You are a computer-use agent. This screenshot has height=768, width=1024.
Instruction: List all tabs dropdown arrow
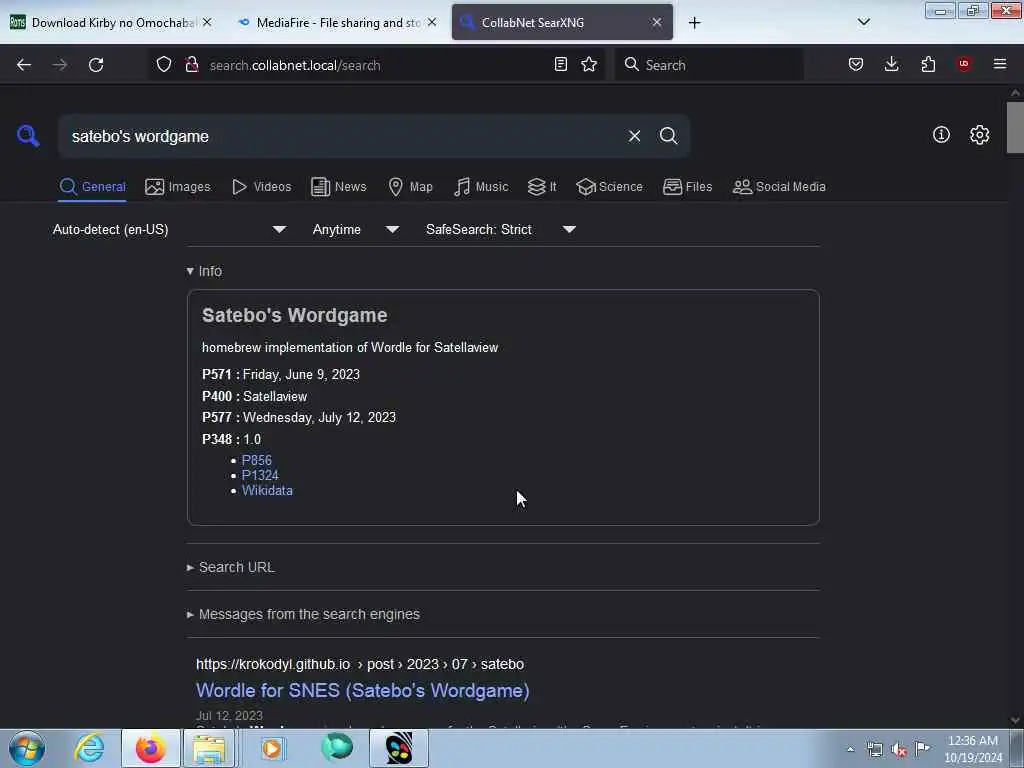(863, 22)
